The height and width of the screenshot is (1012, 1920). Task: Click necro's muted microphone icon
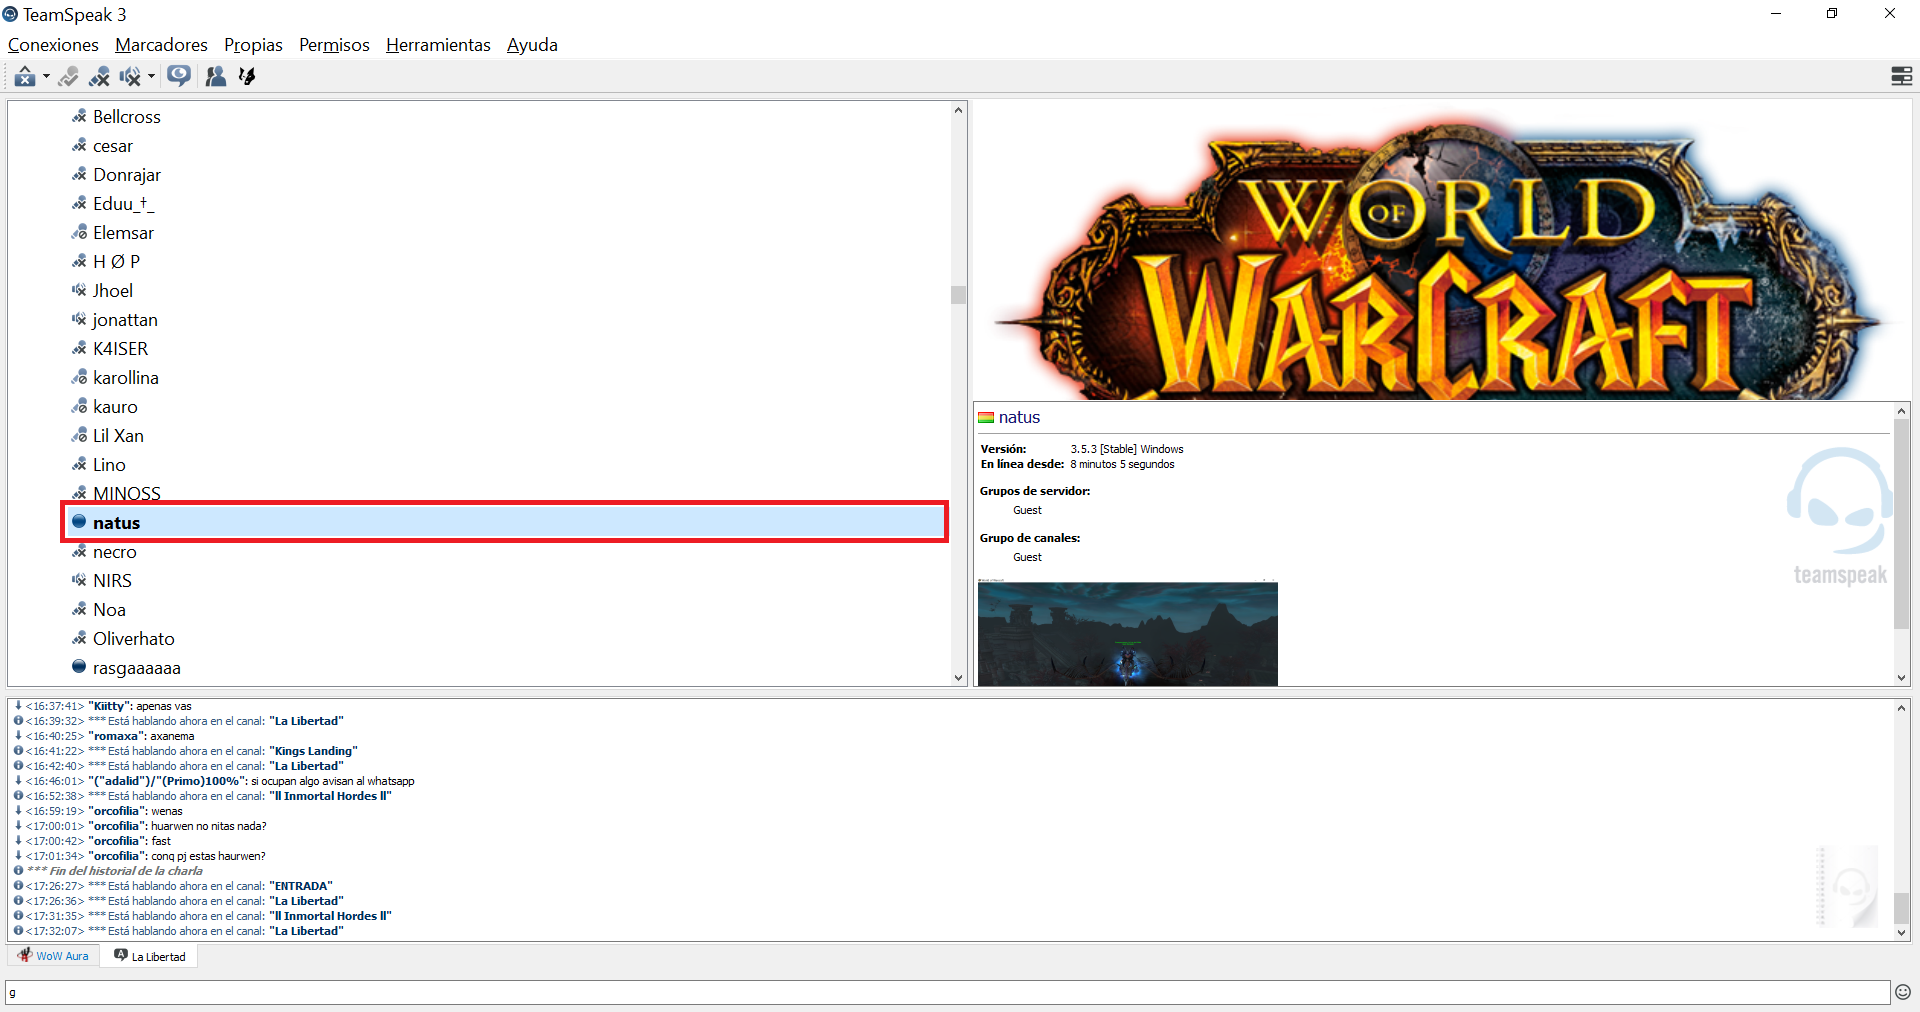[x=79, y=551]
